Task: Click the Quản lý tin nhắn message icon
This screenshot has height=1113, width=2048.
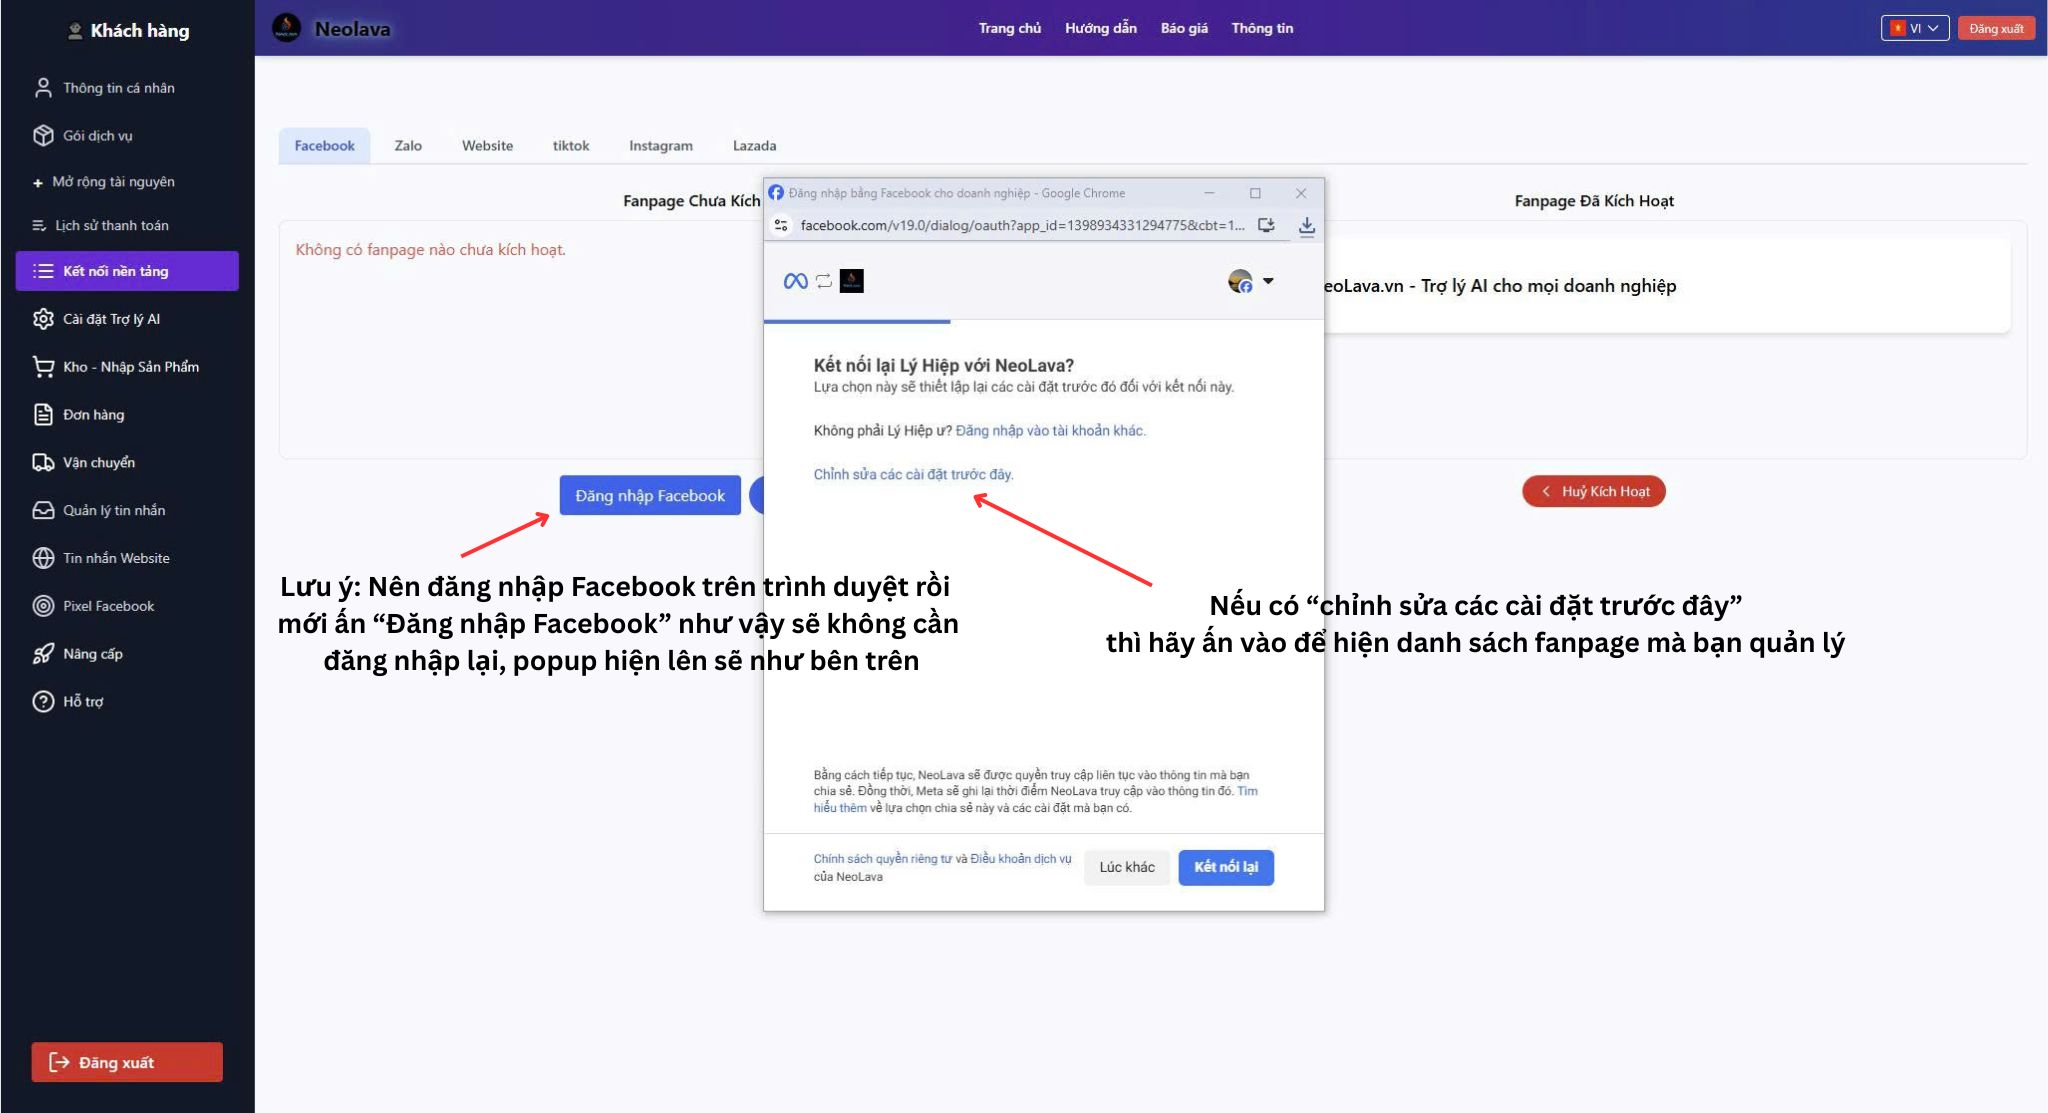Action: point(41,510)
